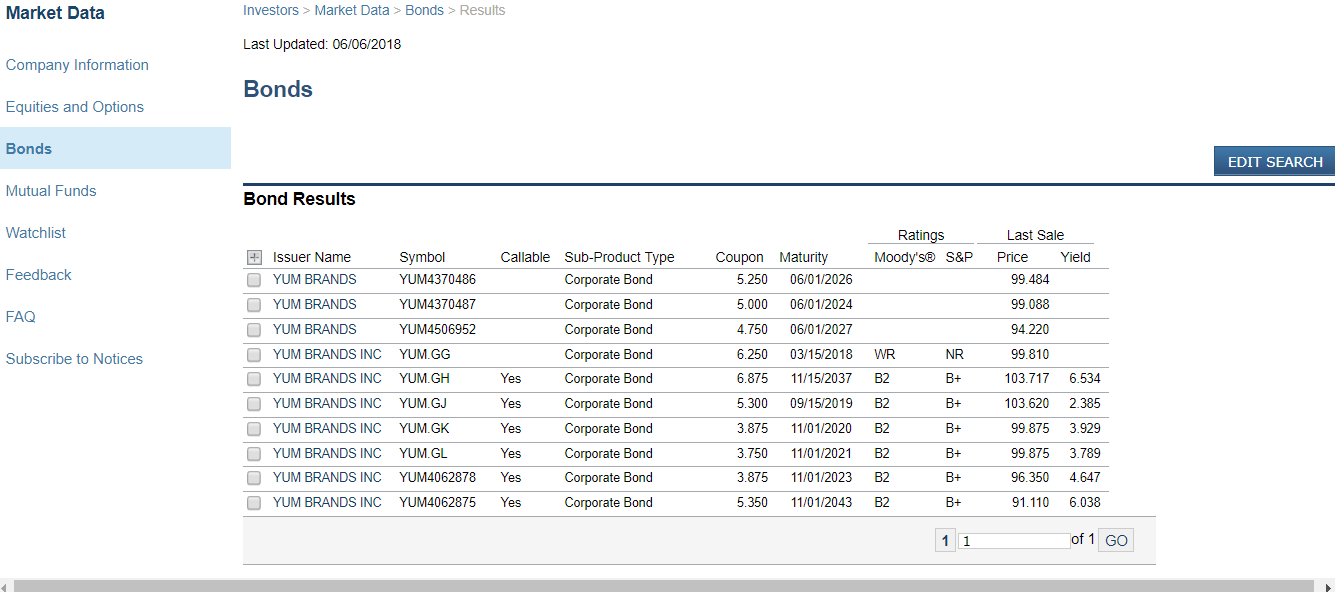Image resolution: width=1335 pixels, height=592 pixels.
Task: Open the Watchlist page
Action: pyautogui.click(x=36, y=233)
